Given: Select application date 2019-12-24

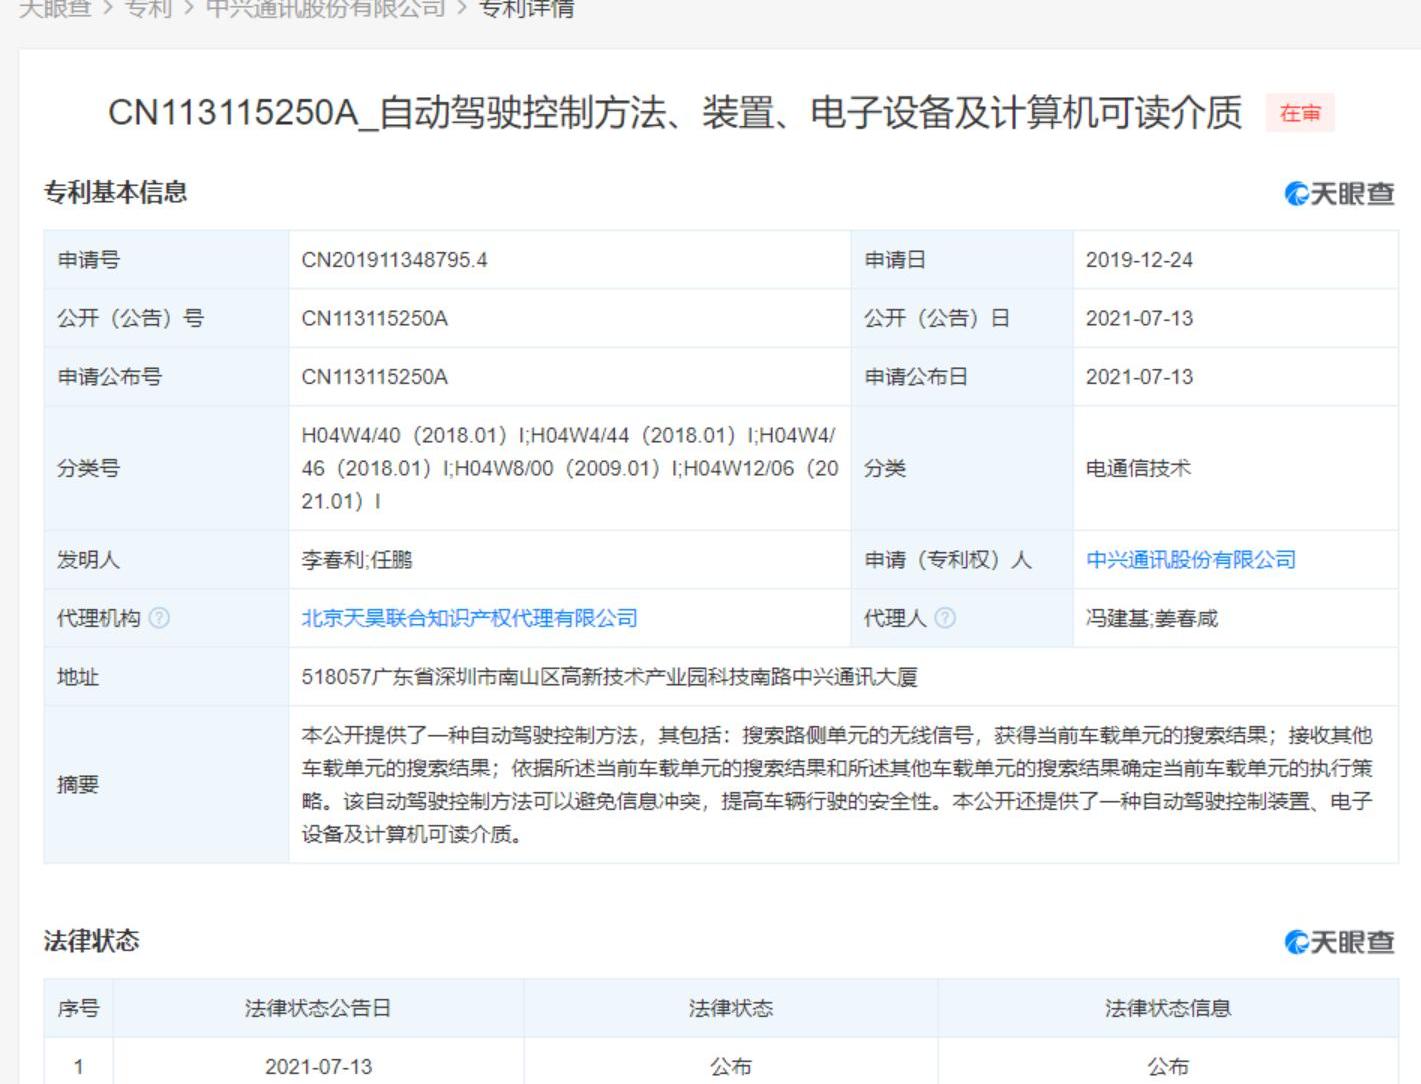Looking at the screenshot, I should (x=1139, y=260).
